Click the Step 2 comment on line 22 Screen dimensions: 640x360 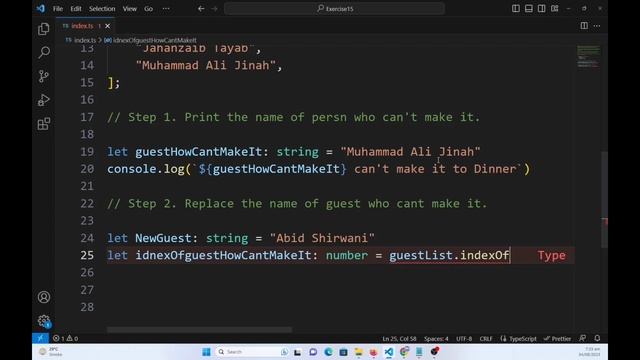pyautogui.click(x=297, y=204)
